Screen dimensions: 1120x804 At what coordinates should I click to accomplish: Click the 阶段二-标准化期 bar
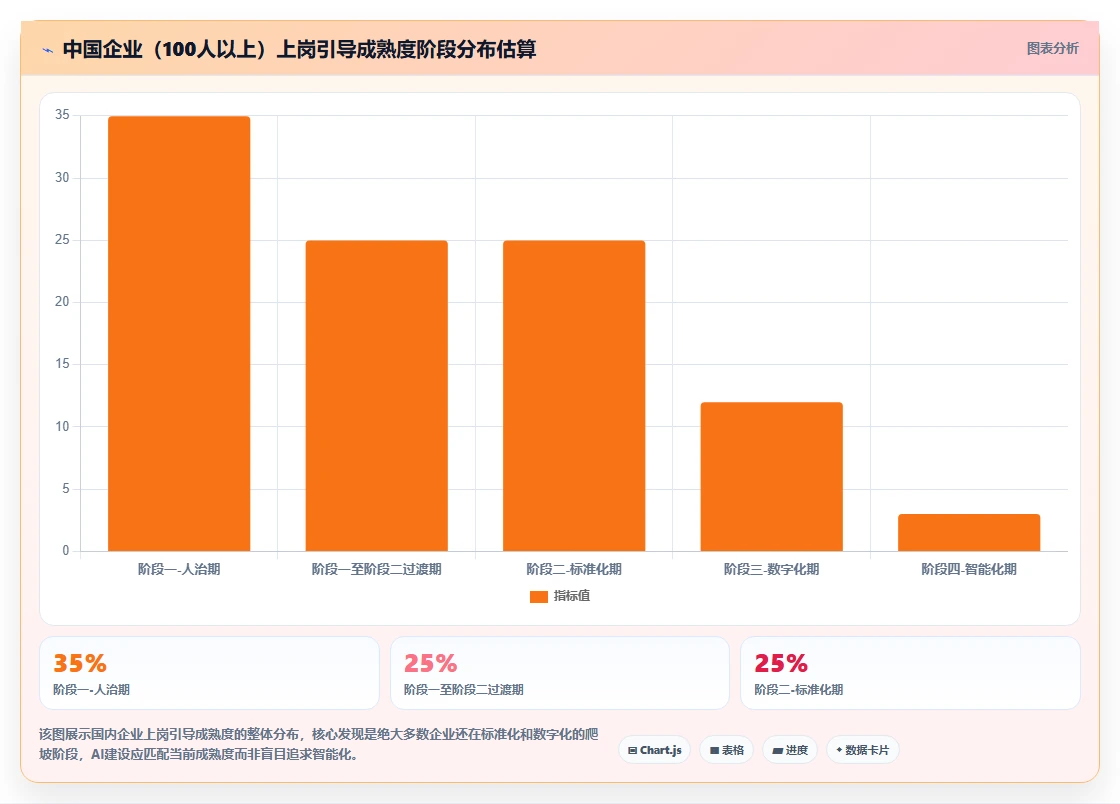coord(574,396)
